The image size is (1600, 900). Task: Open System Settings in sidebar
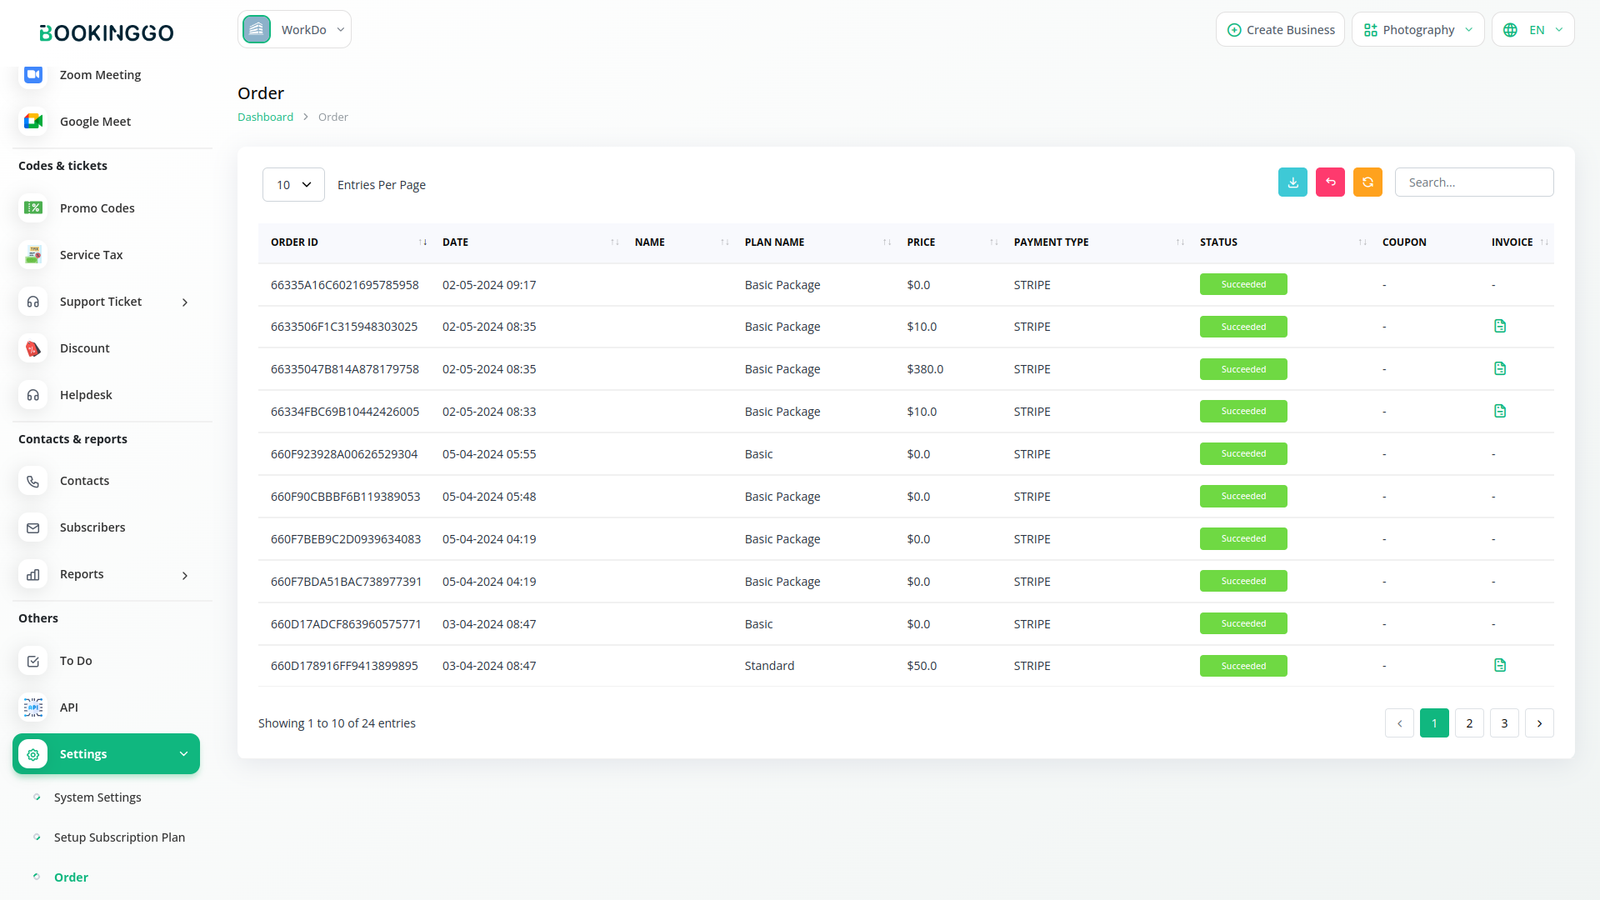pyautogui.click(x=97, y=797)
